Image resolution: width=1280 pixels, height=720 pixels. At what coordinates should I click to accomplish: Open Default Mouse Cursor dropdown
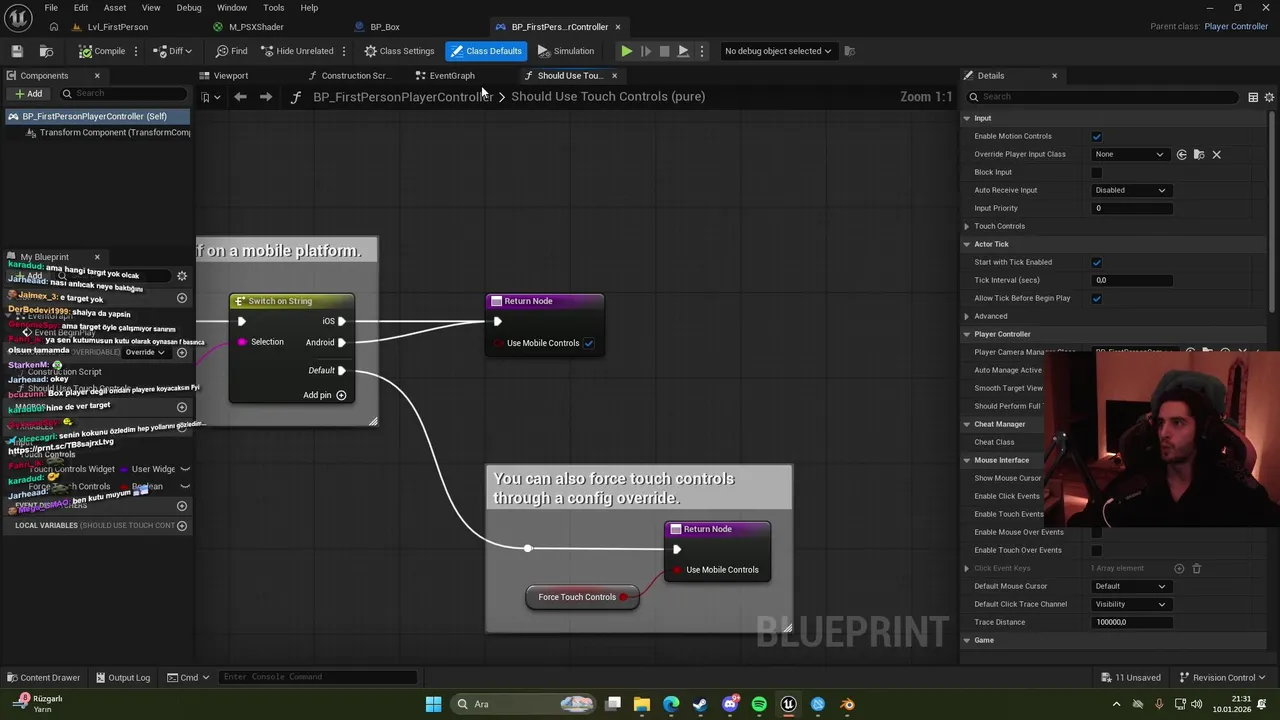pyautogui.click(x=1131, y=586)
